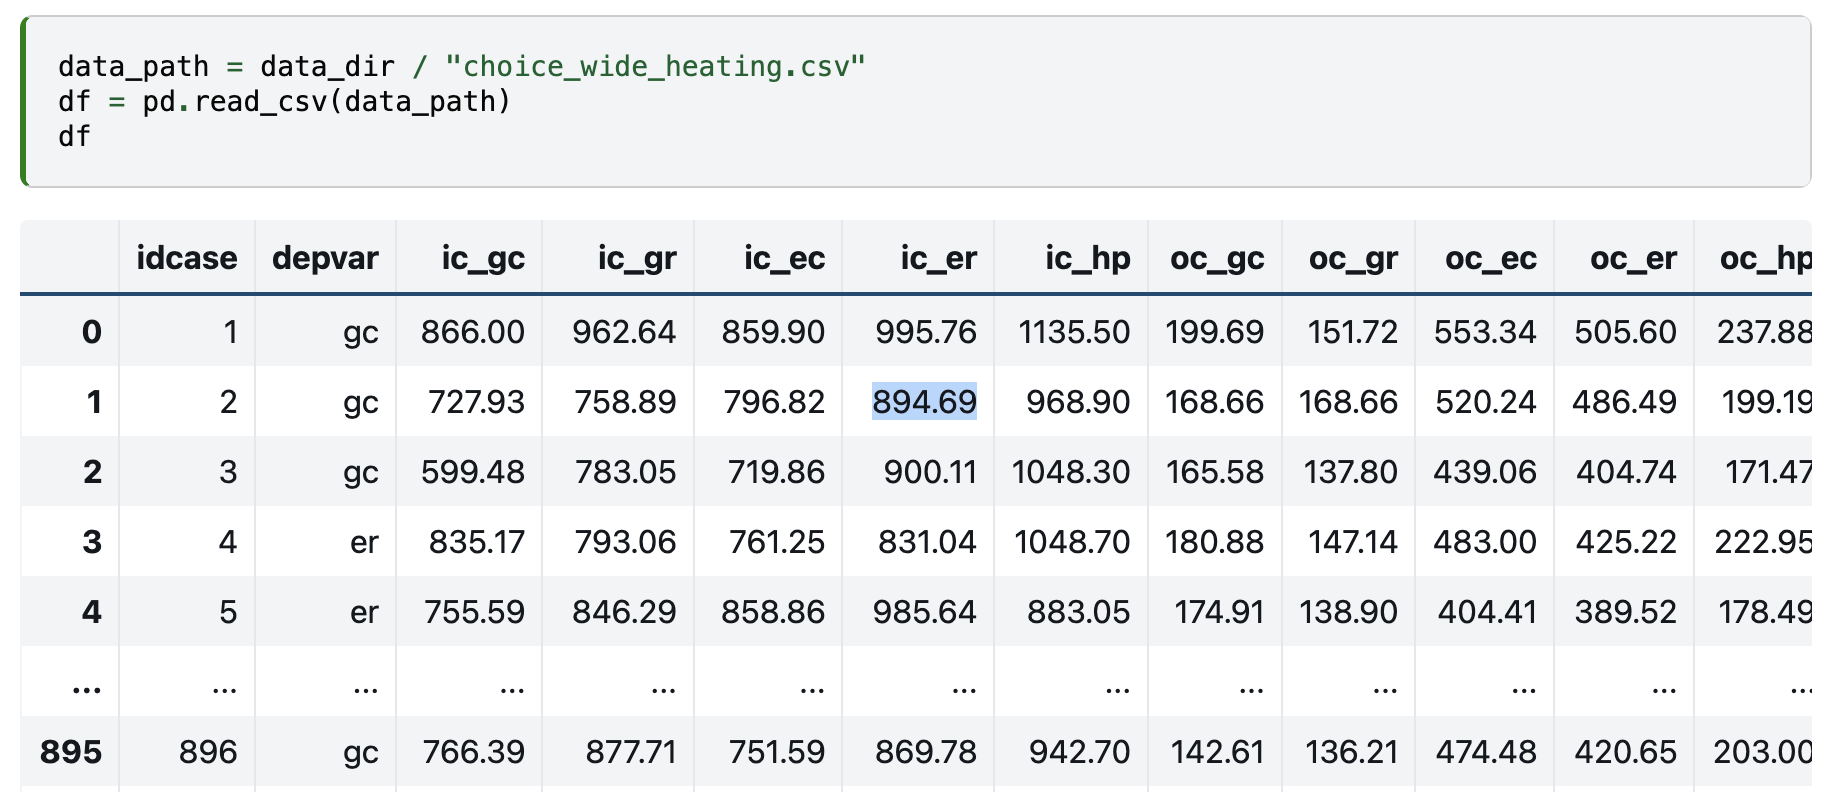Click the last df line in code cell

point(74,137)
